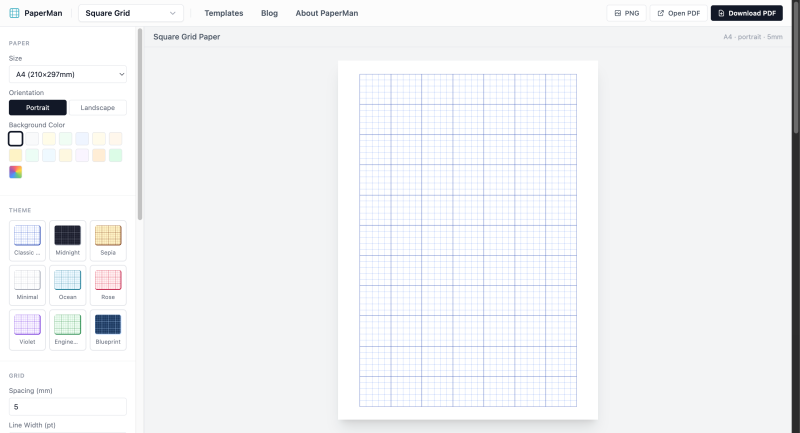
Task: Export the paper as PNG
Action: click(627, 13)
